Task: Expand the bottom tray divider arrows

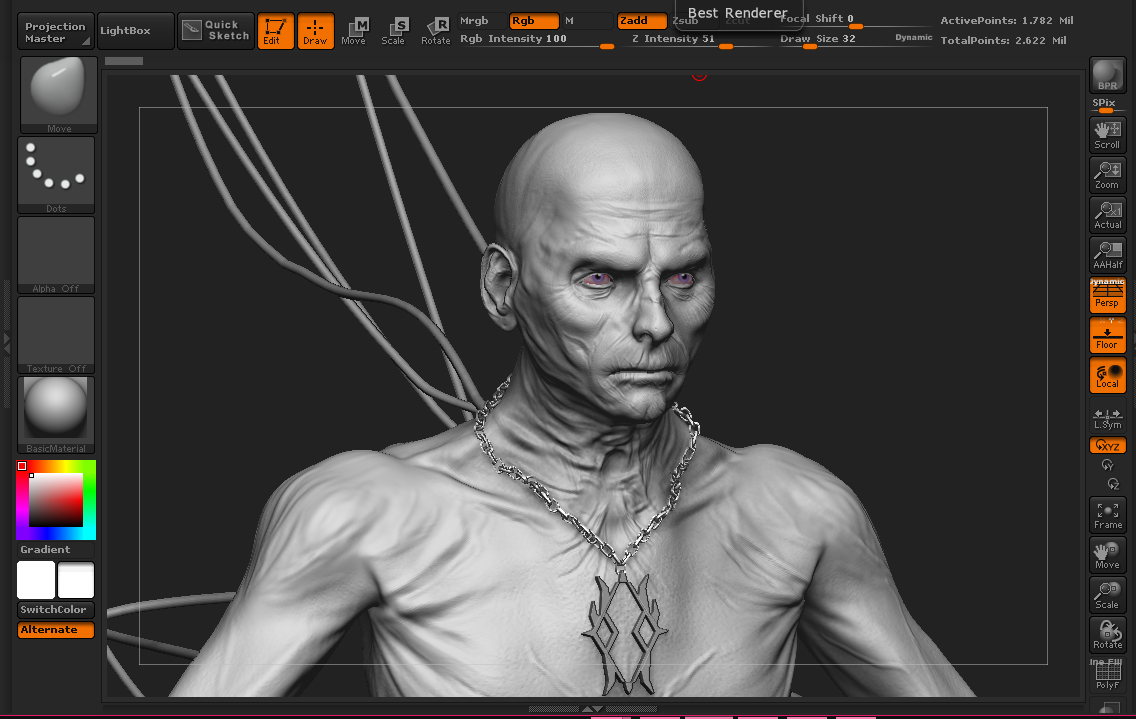Action: pyautogui.click(x=593, y=709)
